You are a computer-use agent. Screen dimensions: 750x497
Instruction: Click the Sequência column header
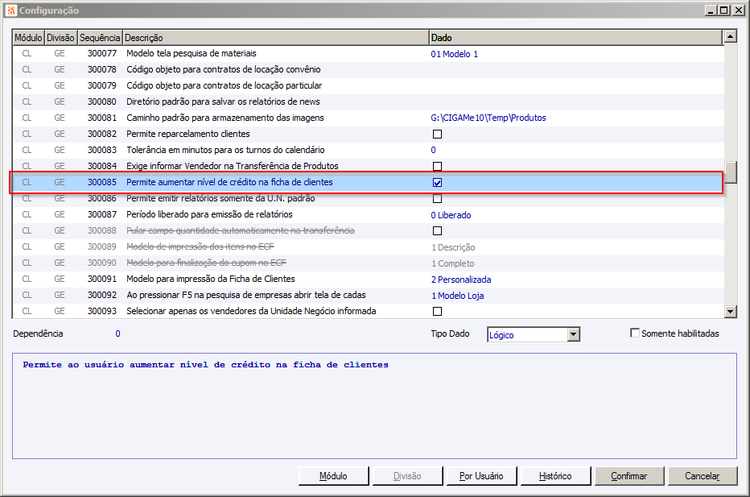point(100,38)
